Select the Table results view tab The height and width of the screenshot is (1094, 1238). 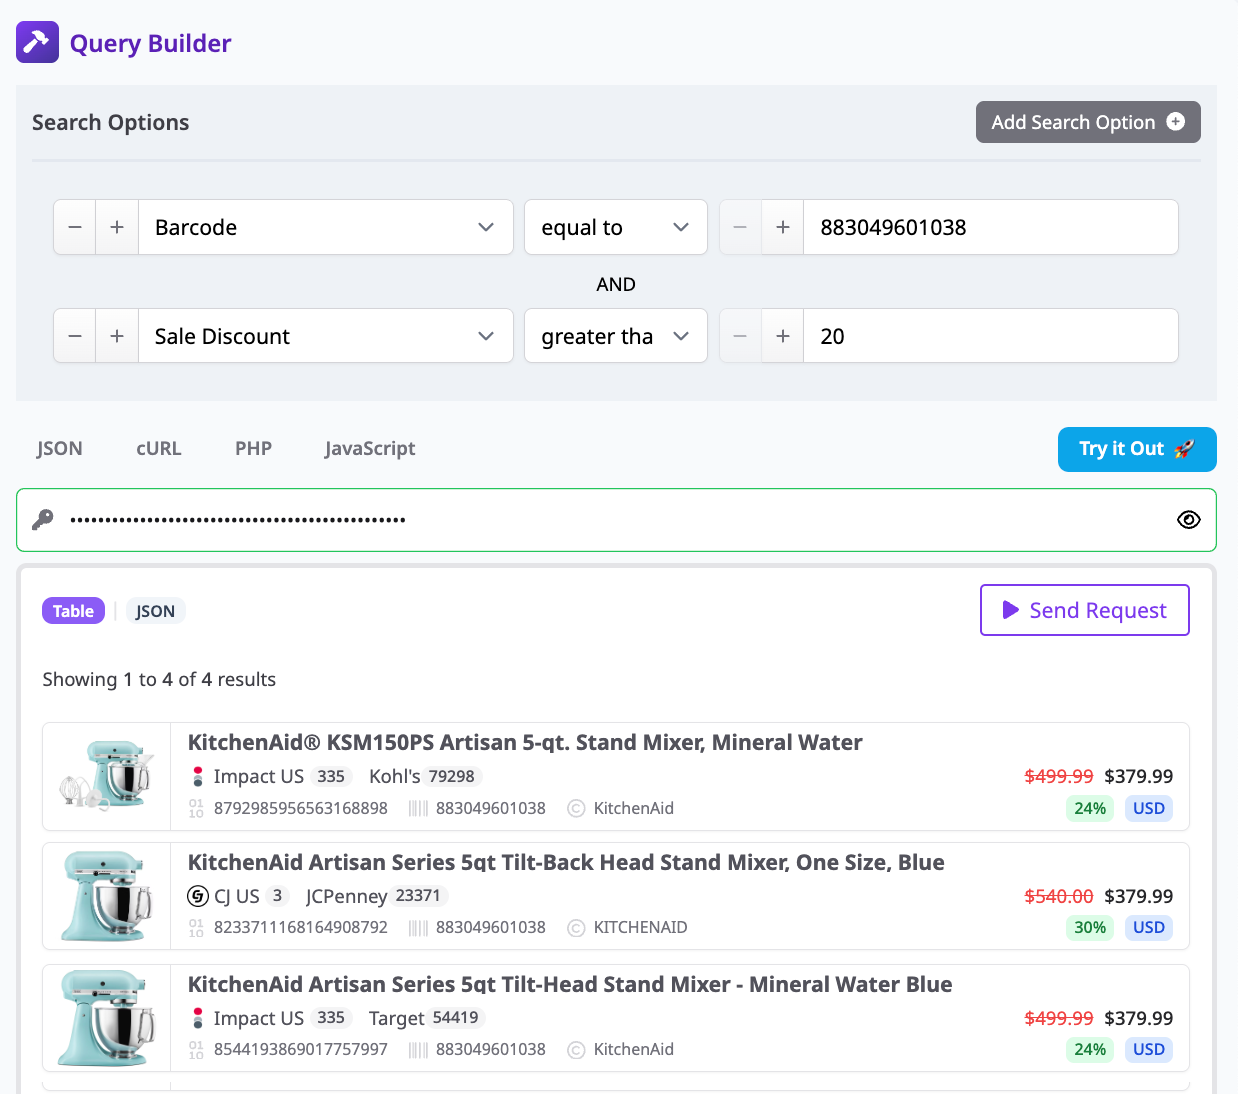click(x=73, y=611)
